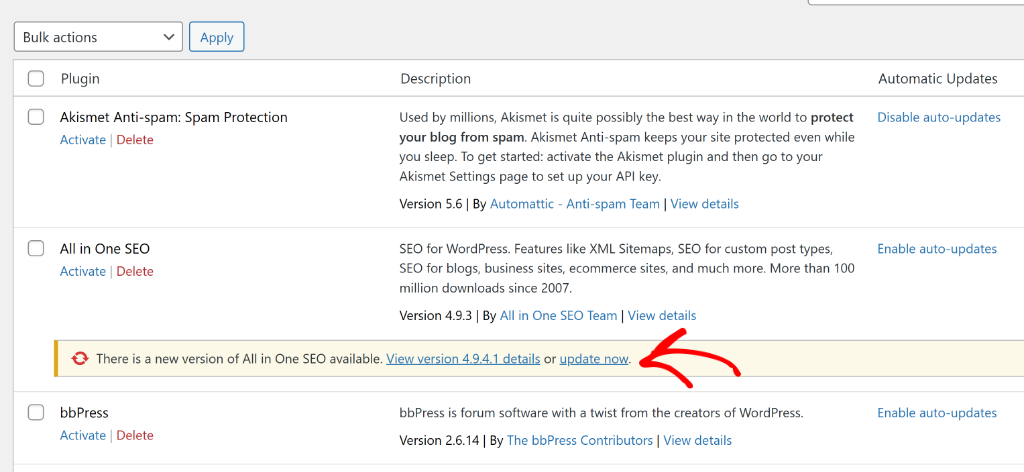The image size is (1024, 472).
Task: Click the Version 2.6.14 text
Action: (441, 440)
